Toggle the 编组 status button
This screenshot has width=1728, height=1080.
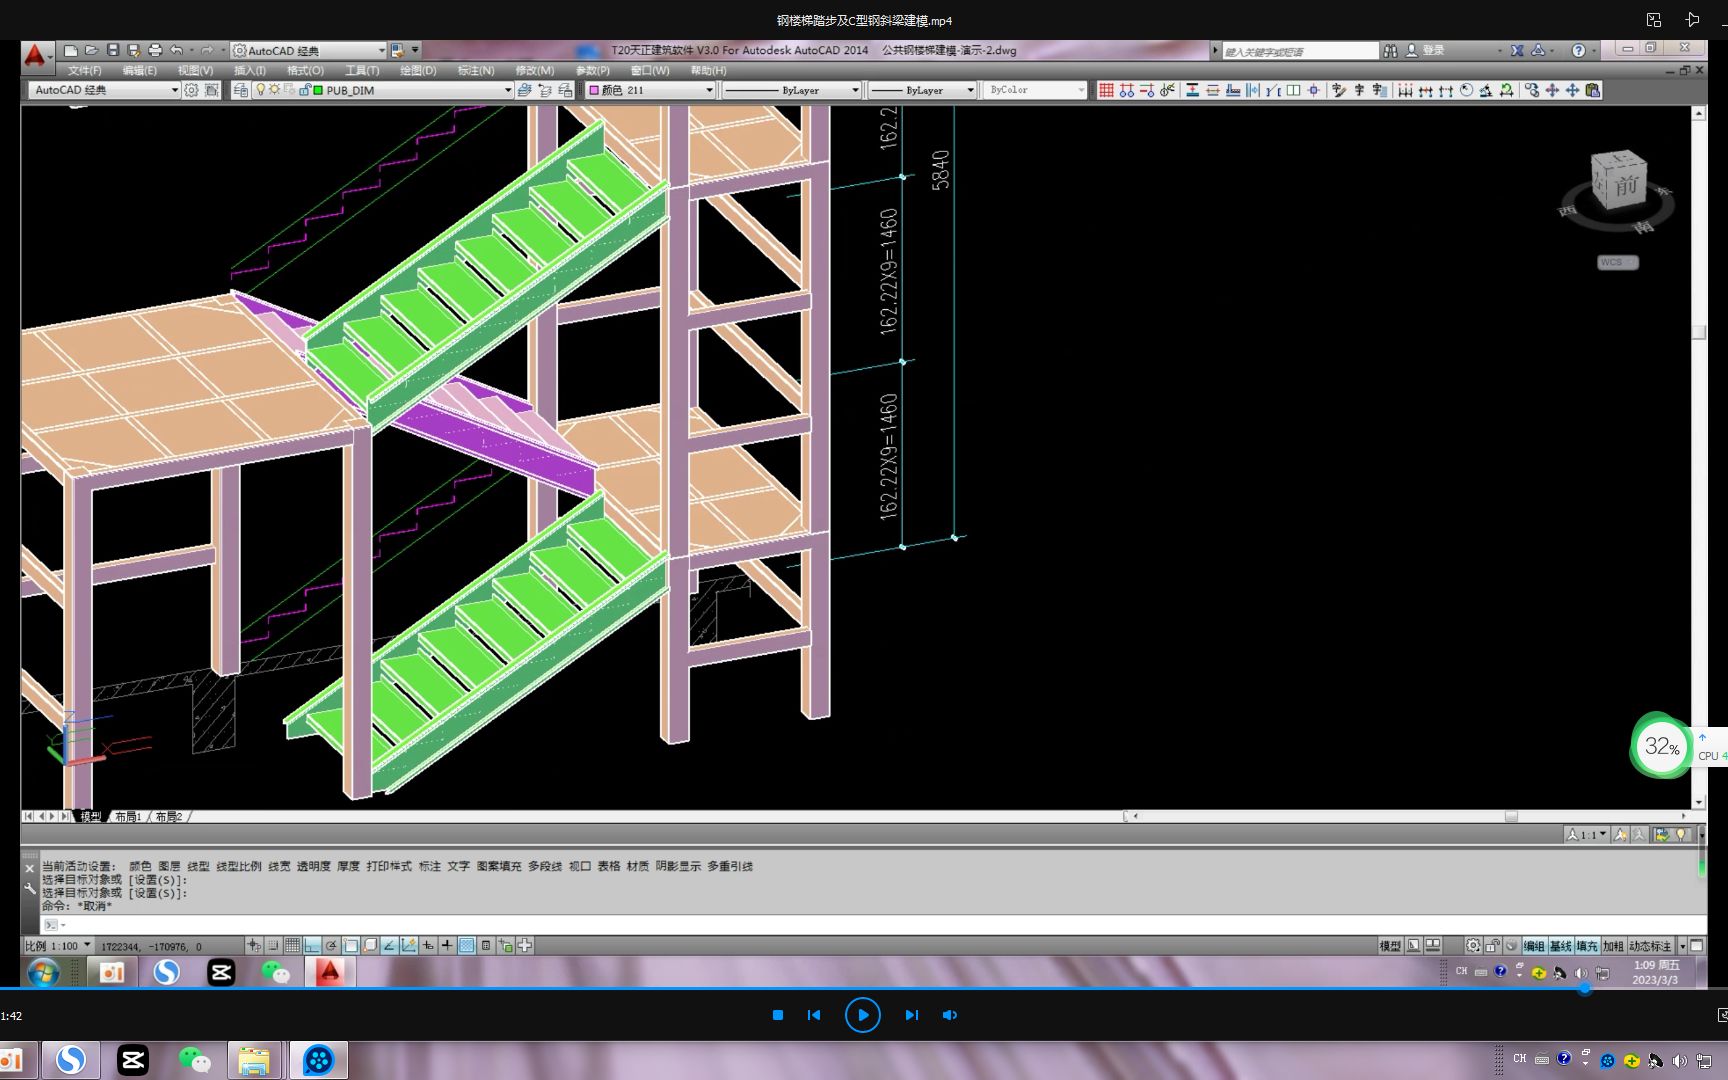(x=1534, y=945)
